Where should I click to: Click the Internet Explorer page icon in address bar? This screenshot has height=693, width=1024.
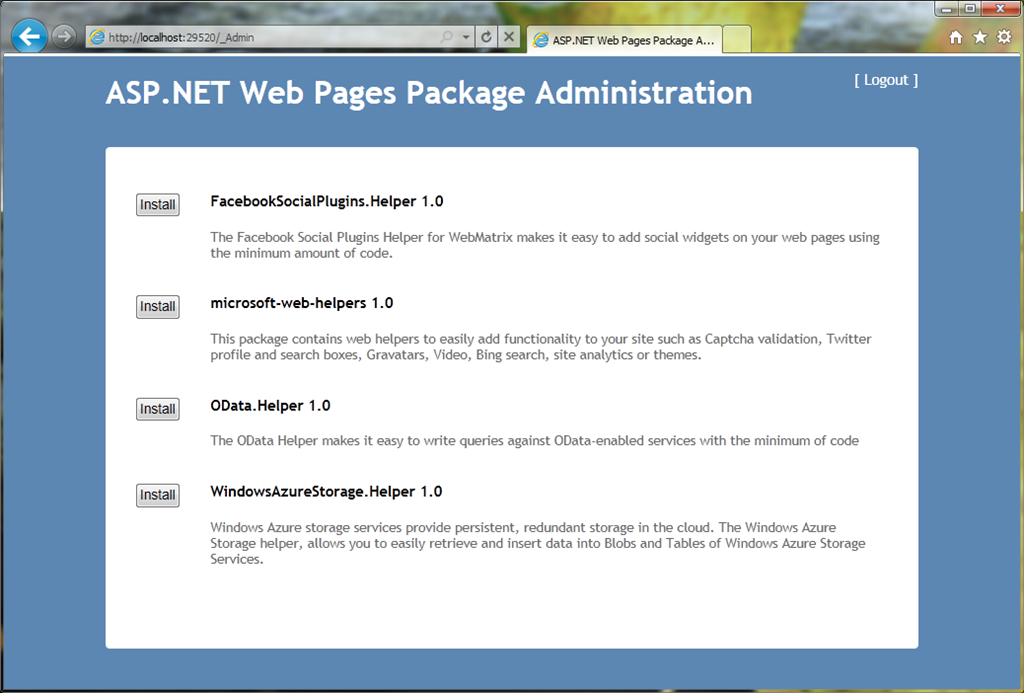tap(97, 37)
